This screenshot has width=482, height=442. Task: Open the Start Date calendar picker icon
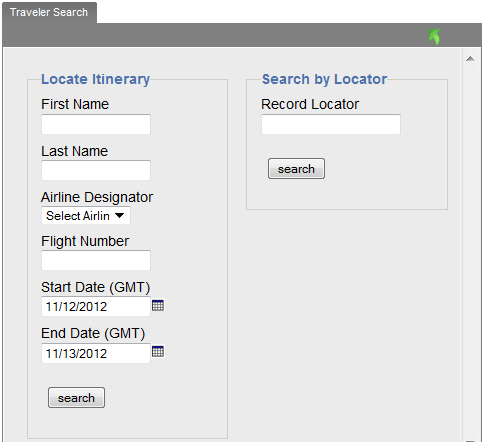[x=158, y=305]
